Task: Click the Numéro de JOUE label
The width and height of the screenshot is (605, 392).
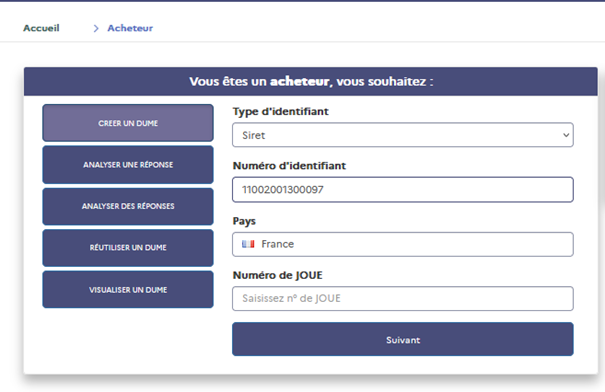Action: 278,275
